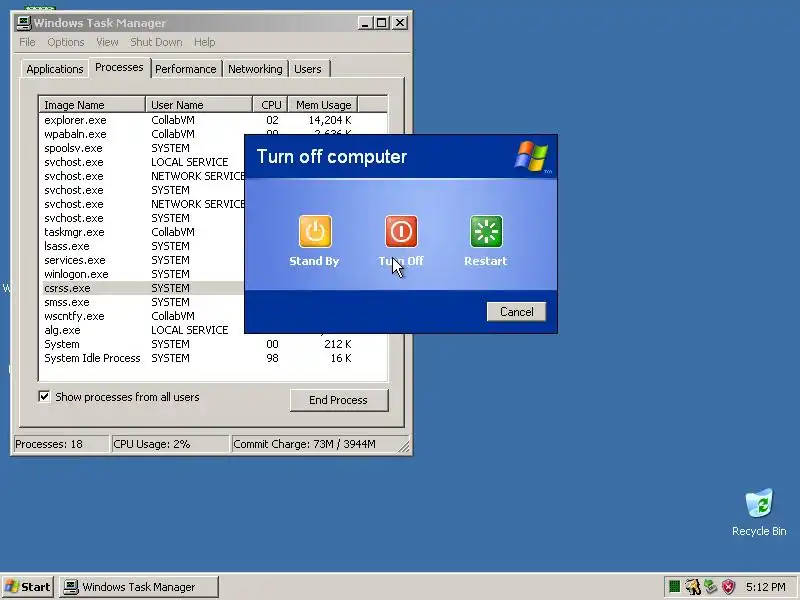The height and width of the screenshot is (600, 800).
Task: Click the Safely Remove Hardware tray icon
Action: tap(710, 587)
